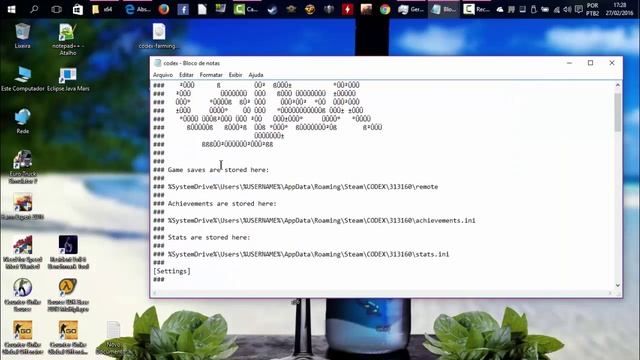
Task: Select the codex-farming file on the desktop
Action: tap(159, 36)
